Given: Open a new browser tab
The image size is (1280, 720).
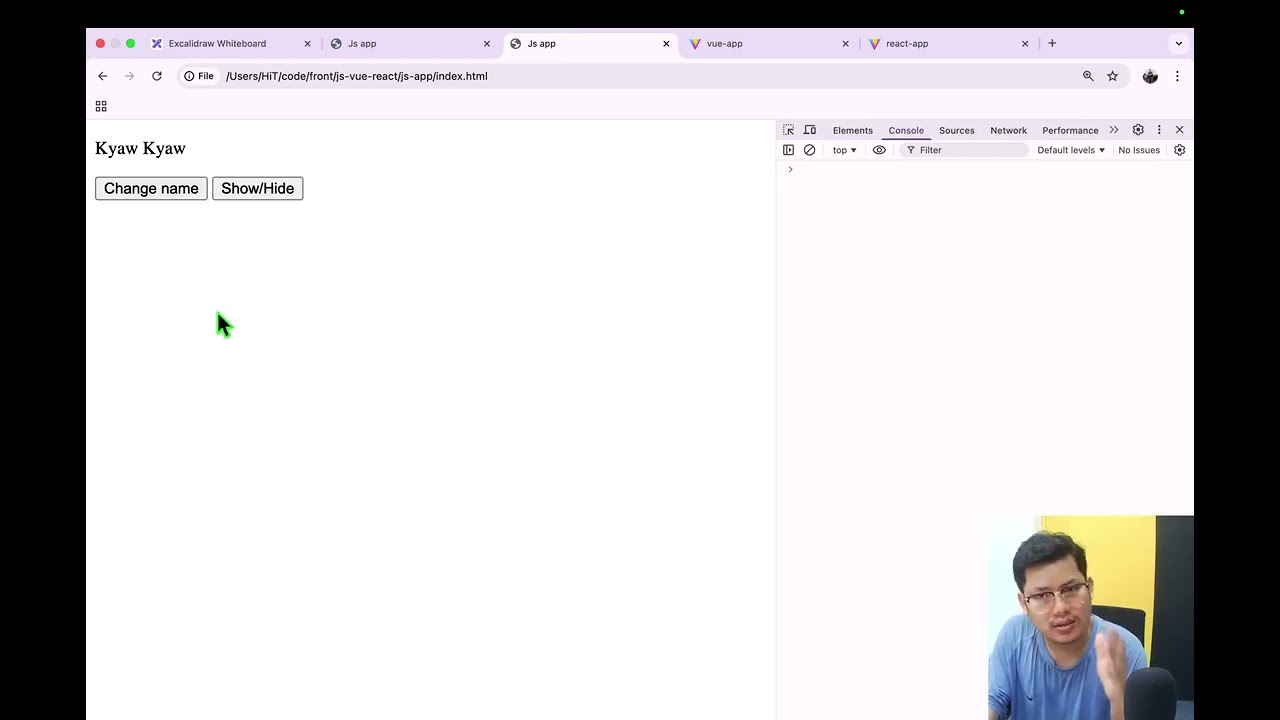Looking at the screenshot, I should [1052, 43].
